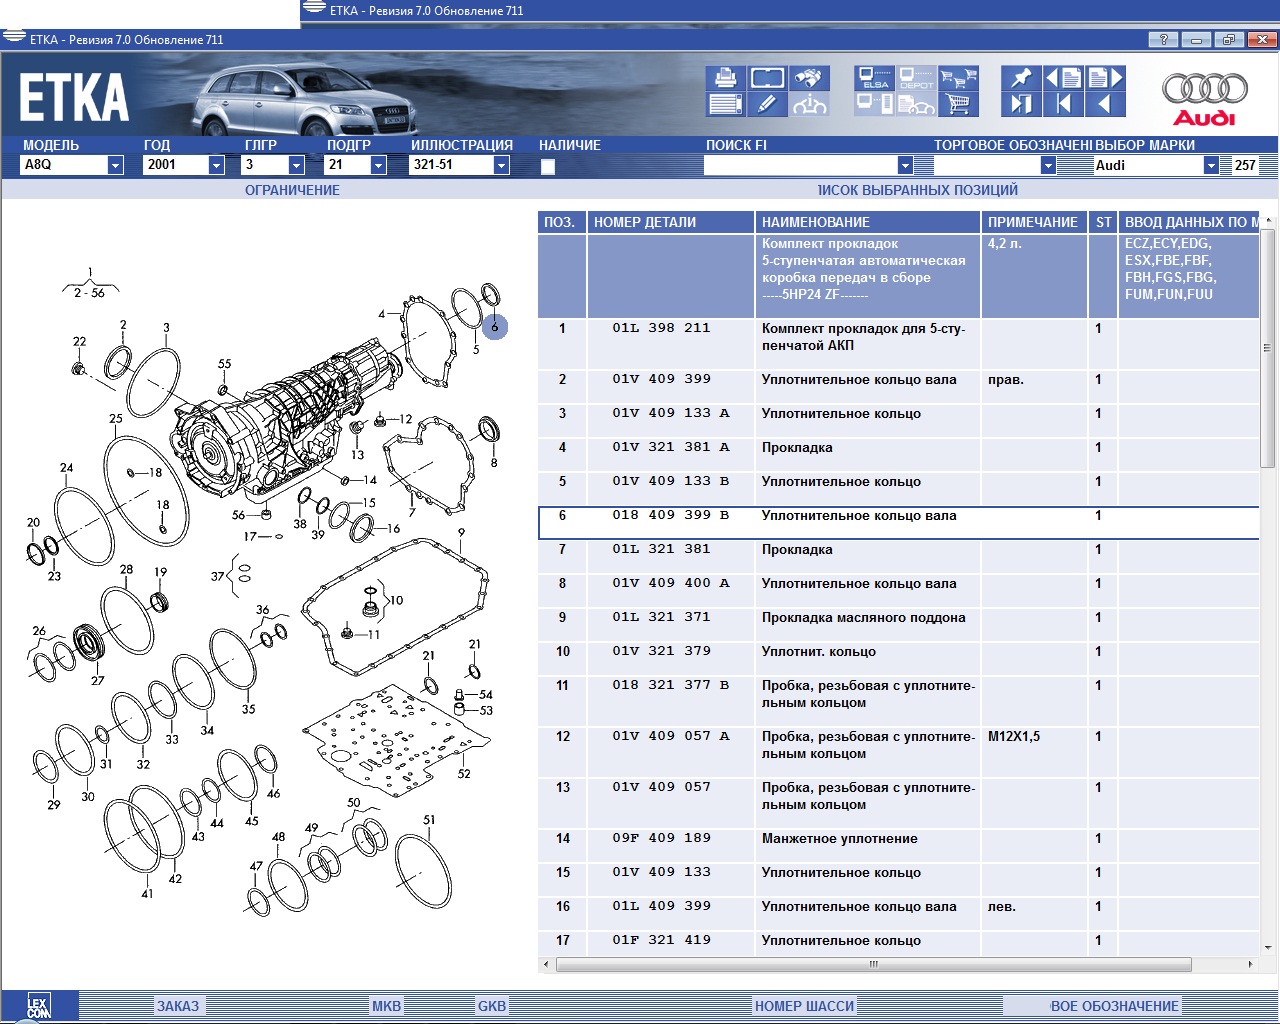Select part number 01L 398 211

661,328
